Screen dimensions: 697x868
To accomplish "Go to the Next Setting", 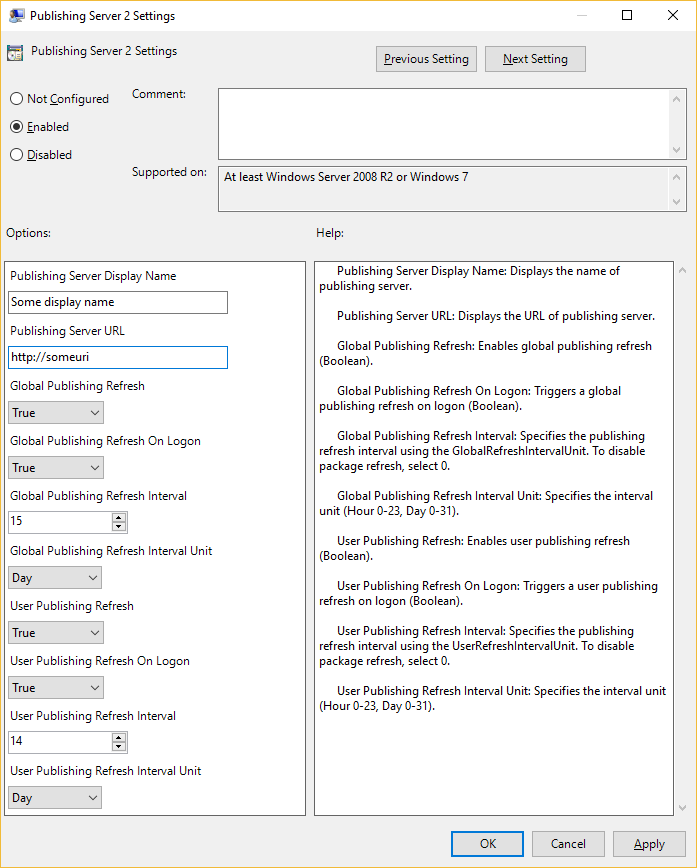I will click(535, 59).
